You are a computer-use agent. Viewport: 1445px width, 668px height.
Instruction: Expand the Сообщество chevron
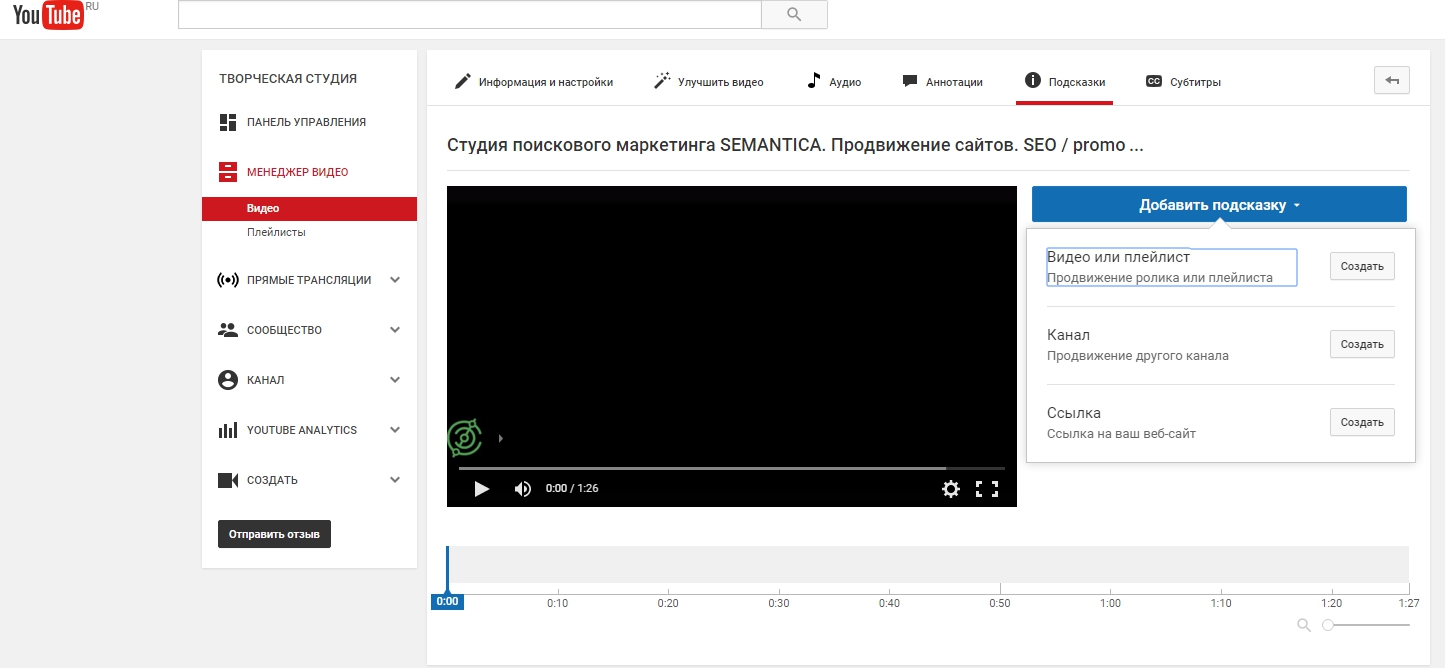pos(395,330)
